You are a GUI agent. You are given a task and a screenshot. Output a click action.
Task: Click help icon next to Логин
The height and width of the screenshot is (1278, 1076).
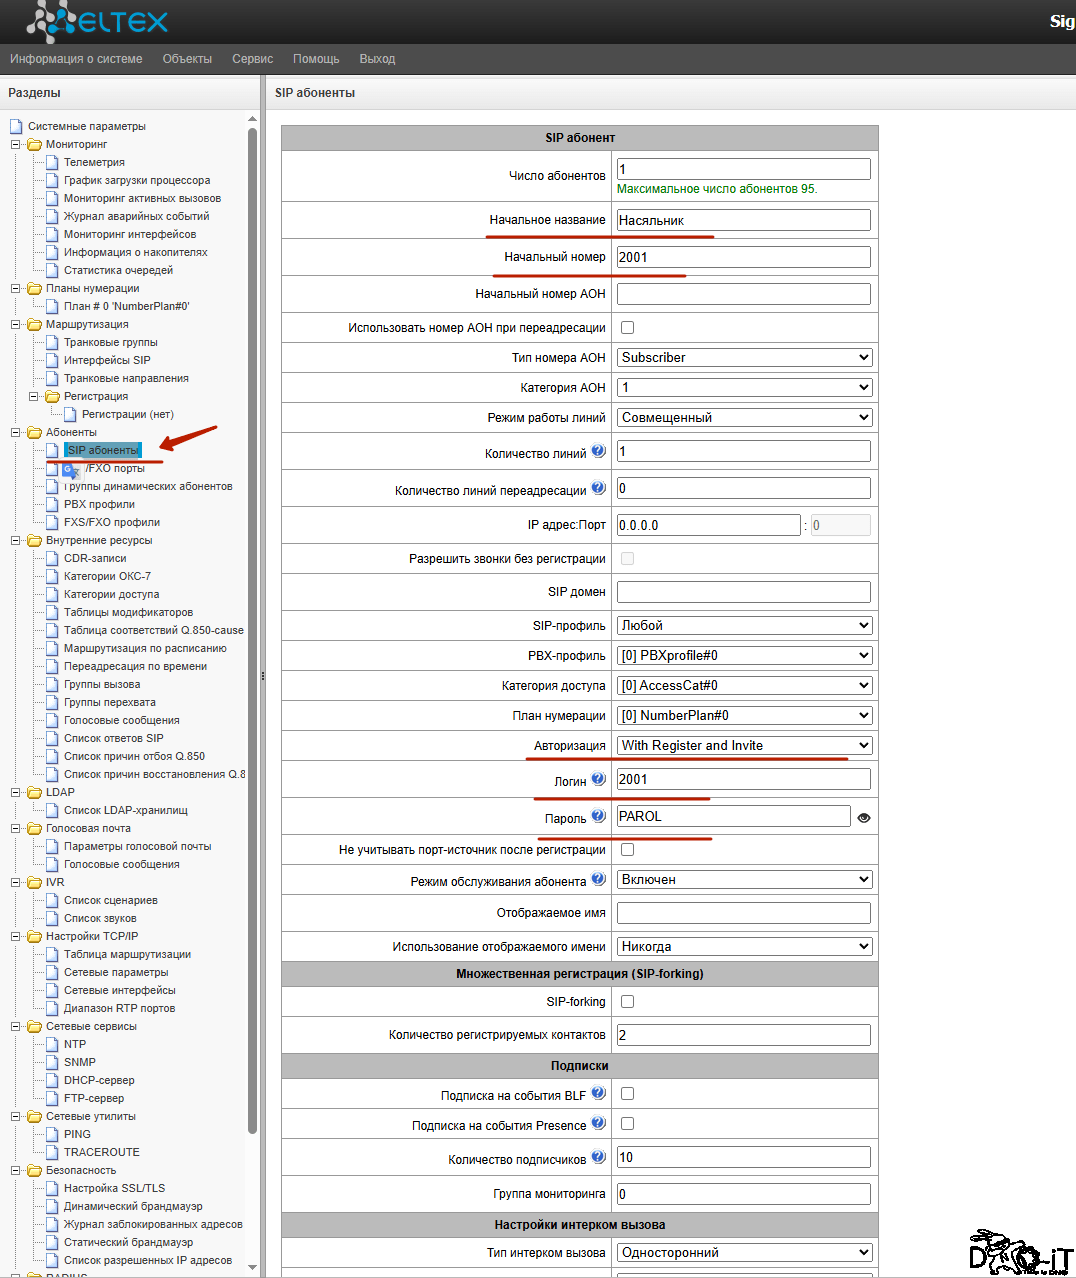598,779
